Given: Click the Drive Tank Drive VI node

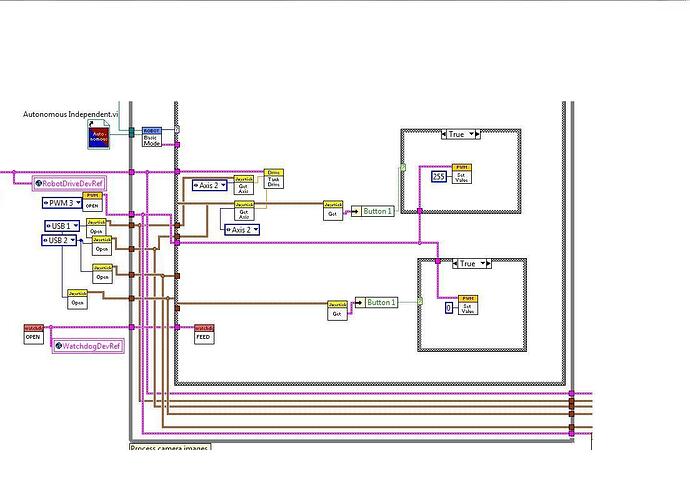Looking at the screenshot, I should 273,179.
